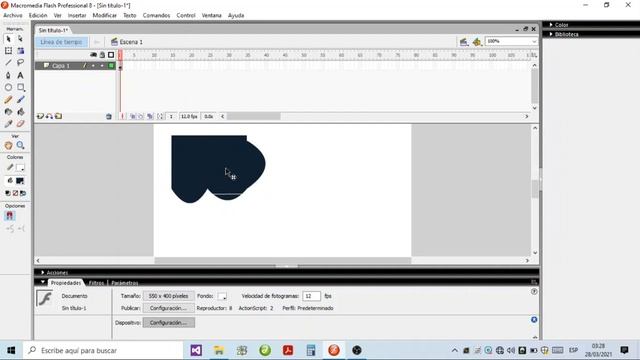This screenshot has width=640, height=360.
Task: Toggle outlines for all layers
Action: pyautogui.click(x=111, y=55)
